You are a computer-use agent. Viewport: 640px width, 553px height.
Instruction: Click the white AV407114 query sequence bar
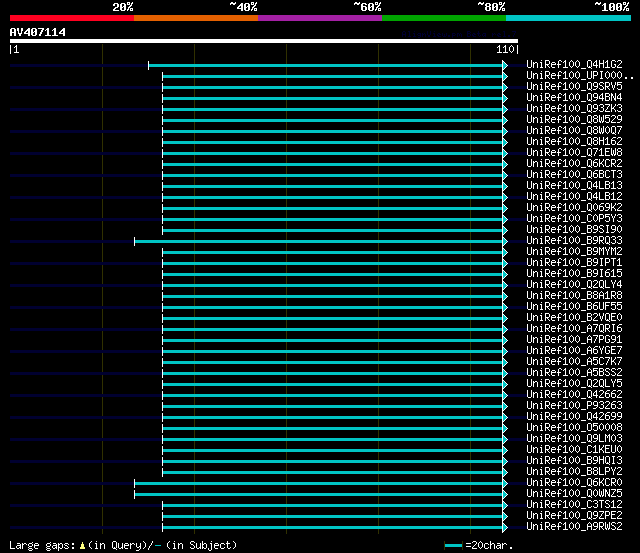coord(264,41)
